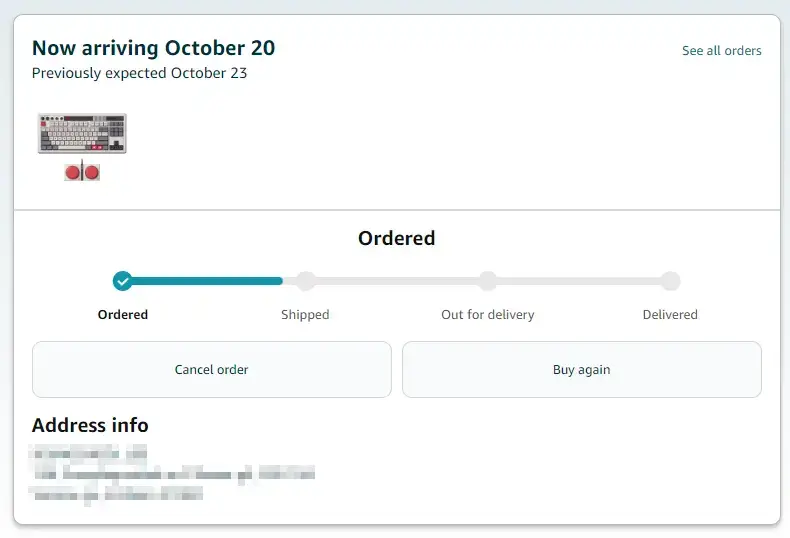
Task: Open the keyboard product image
Action: pyautogui.click(x=82, y=133)
